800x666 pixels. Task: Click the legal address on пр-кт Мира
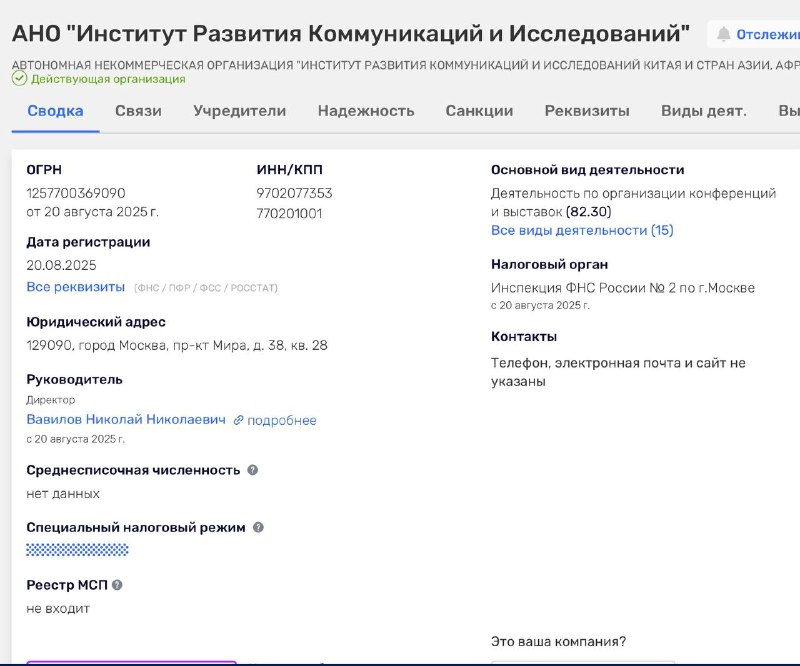[177, 345]
